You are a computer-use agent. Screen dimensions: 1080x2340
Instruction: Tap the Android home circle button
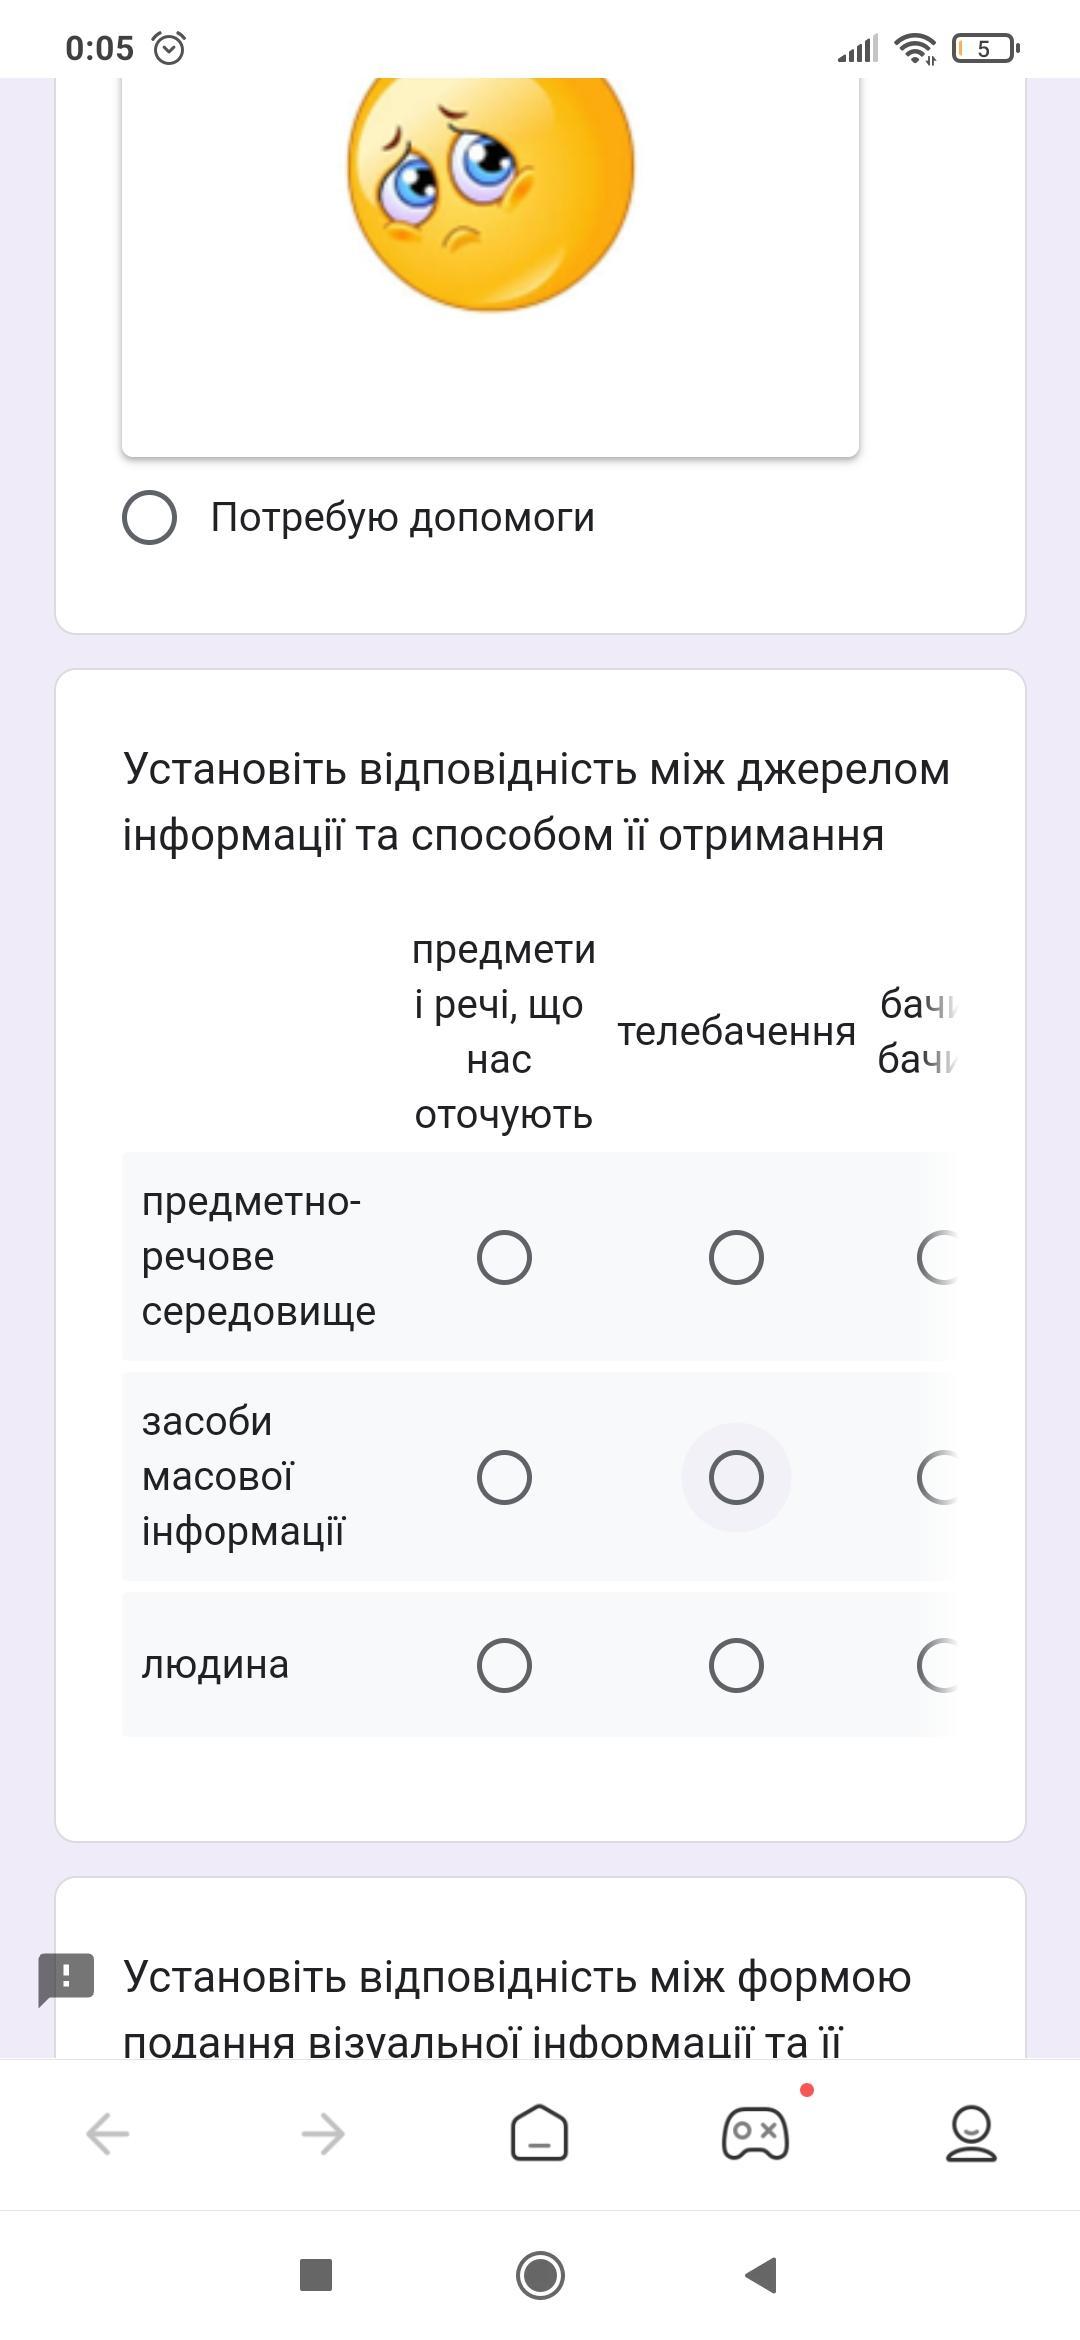click(540, 2275)
